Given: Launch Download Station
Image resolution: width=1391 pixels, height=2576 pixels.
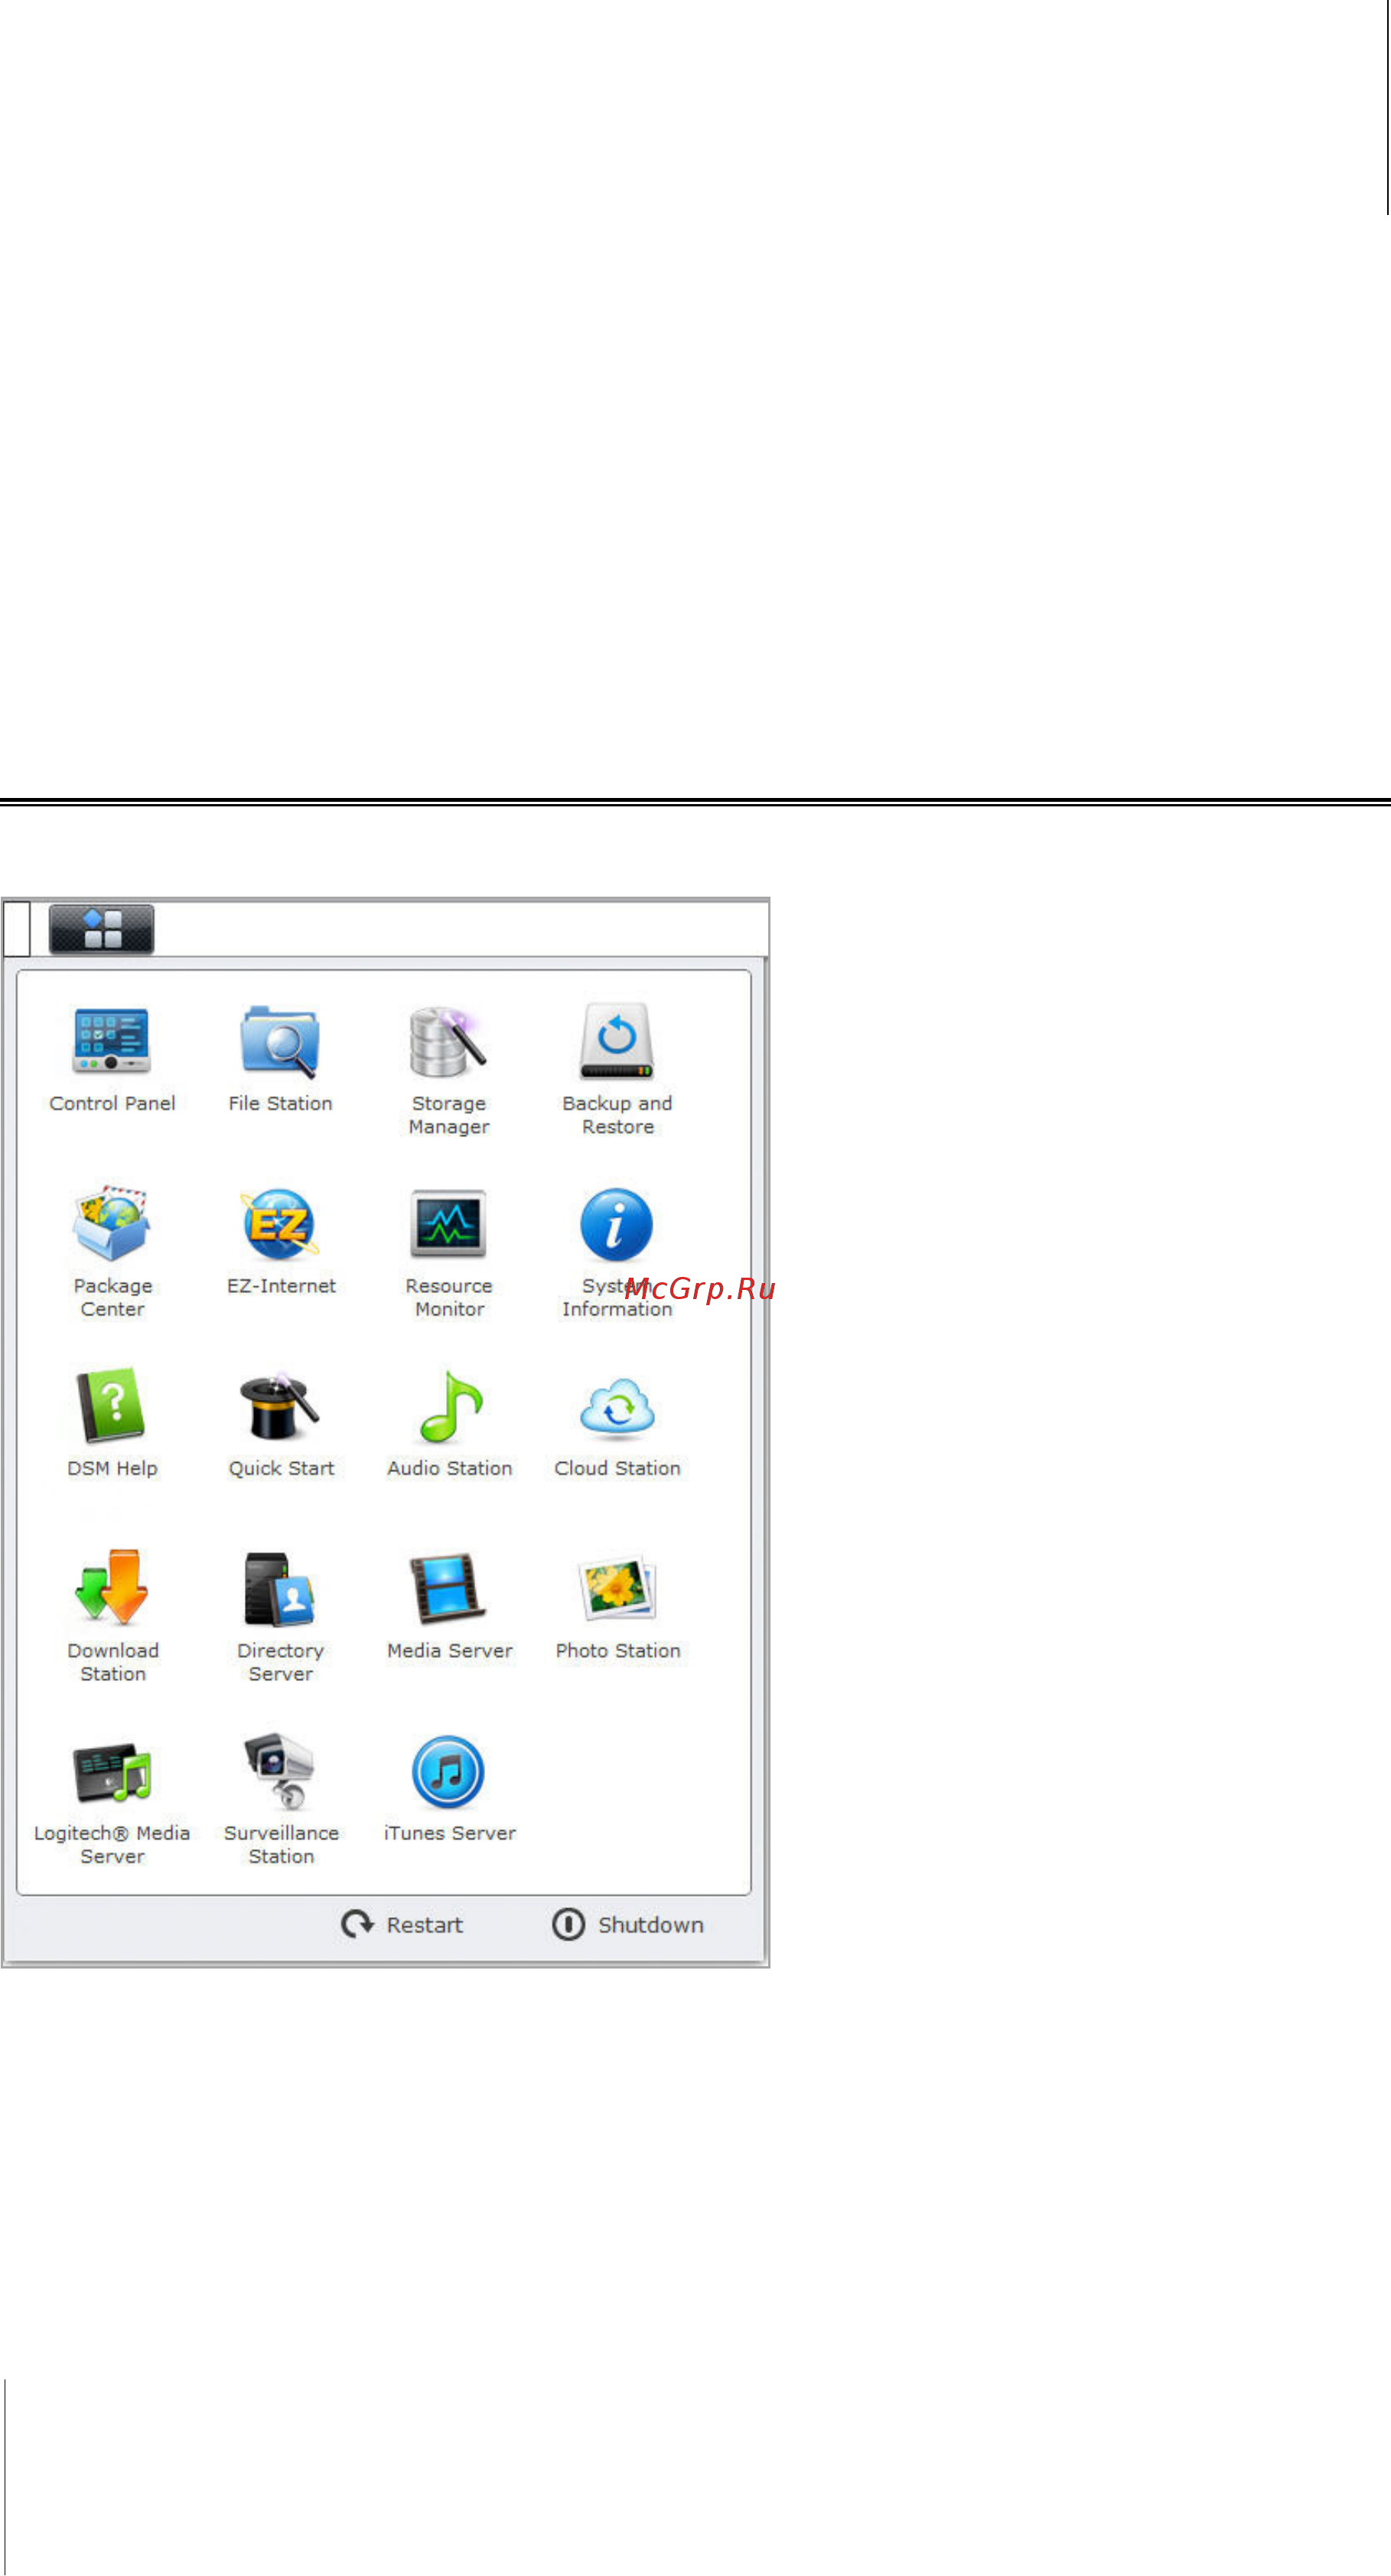Looking at the screenshot, I should pyautogui.click(x=112, y=1589).
